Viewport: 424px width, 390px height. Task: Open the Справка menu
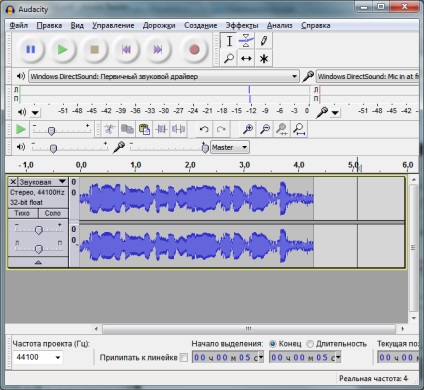pyautogui.click(x=316, y=25)
